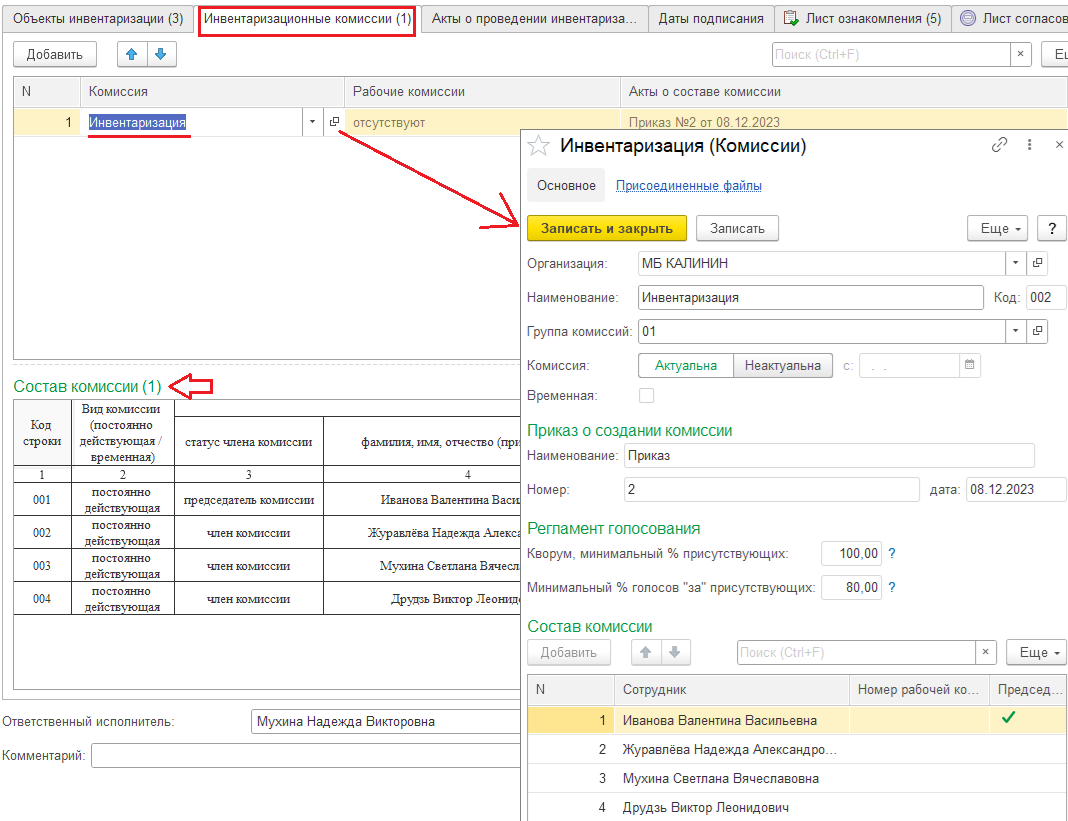Click the Рабочие комиссии column header
1068x821 pixels.
pos(482,91)
